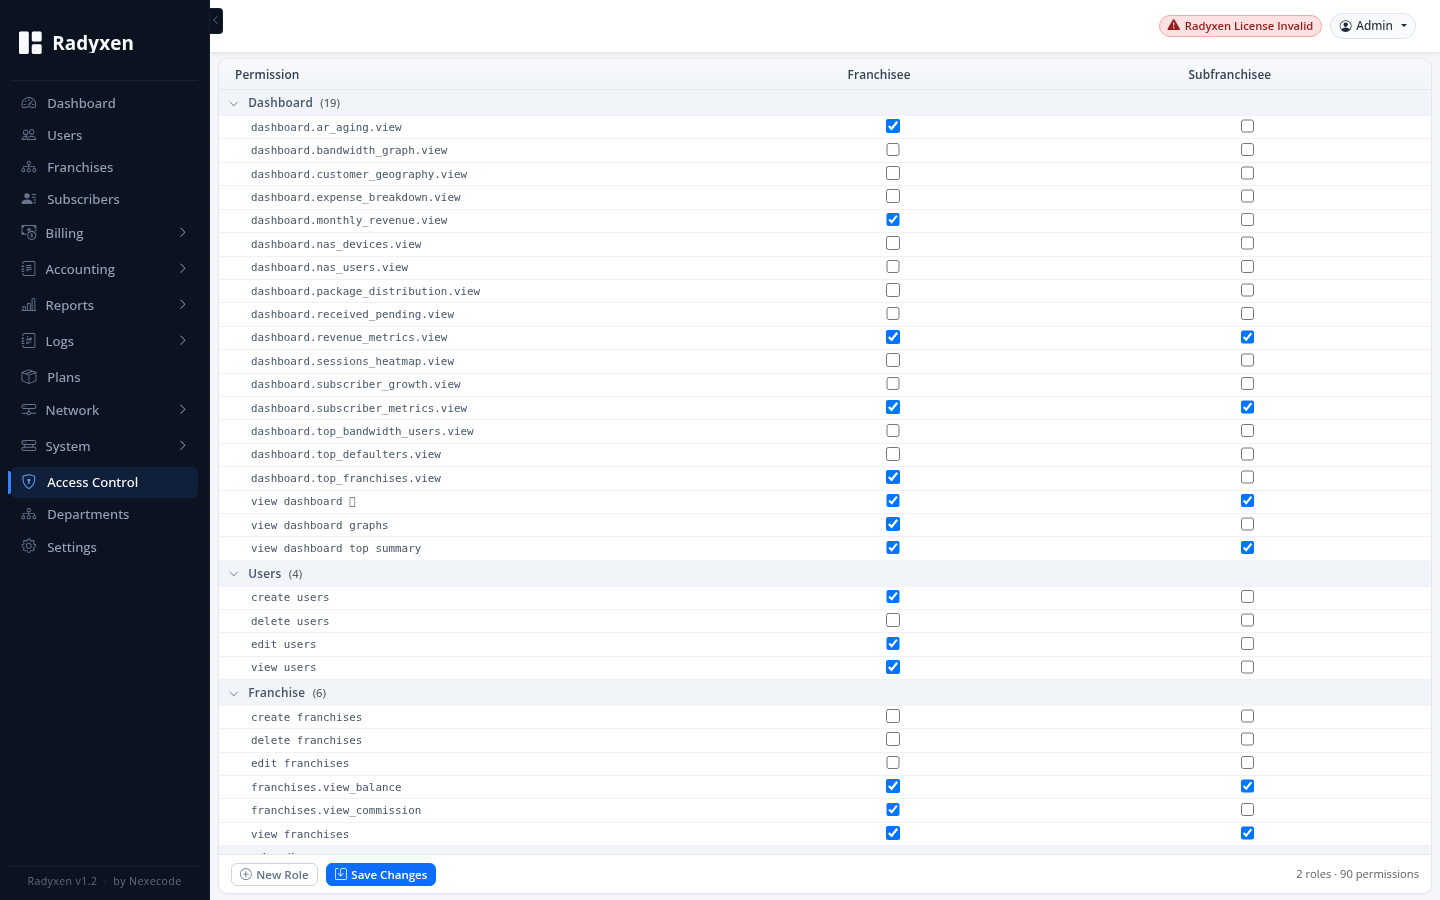
Task: Click the Plans box icon
Action: pos(29,377)
